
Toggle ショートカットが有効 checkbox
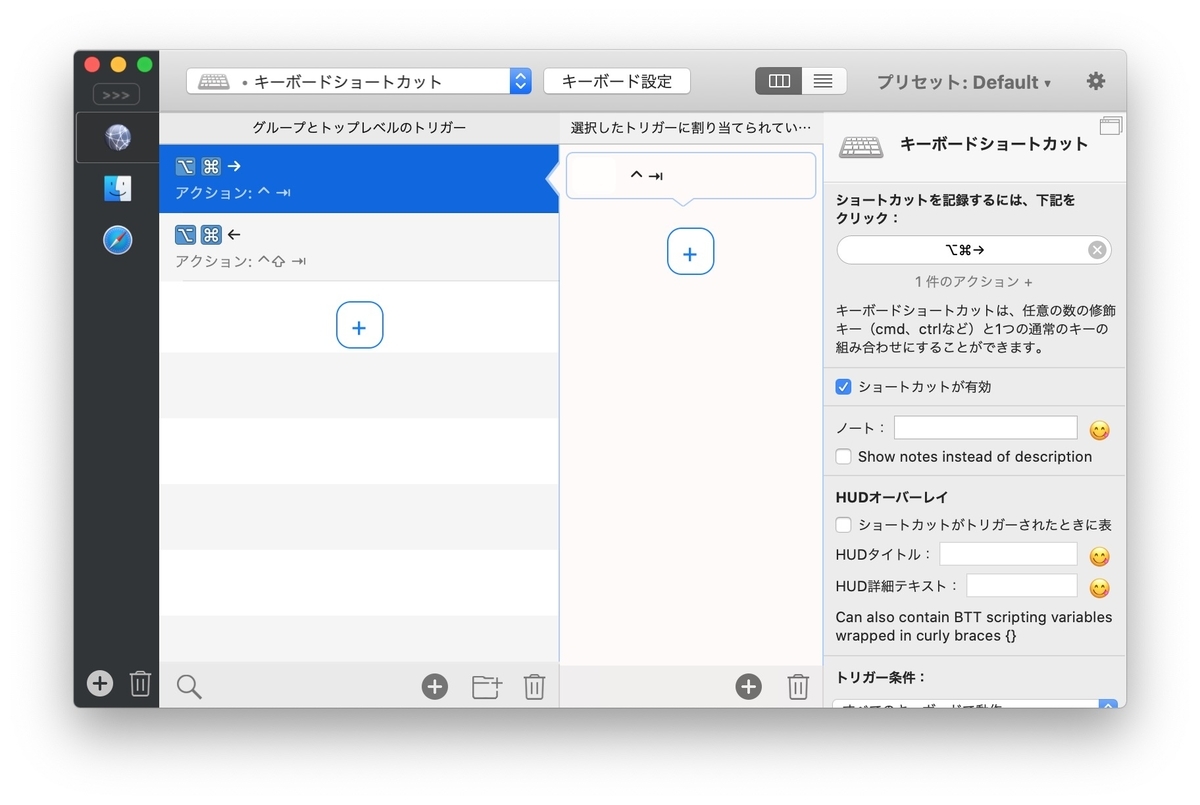[x=844, y=386]
